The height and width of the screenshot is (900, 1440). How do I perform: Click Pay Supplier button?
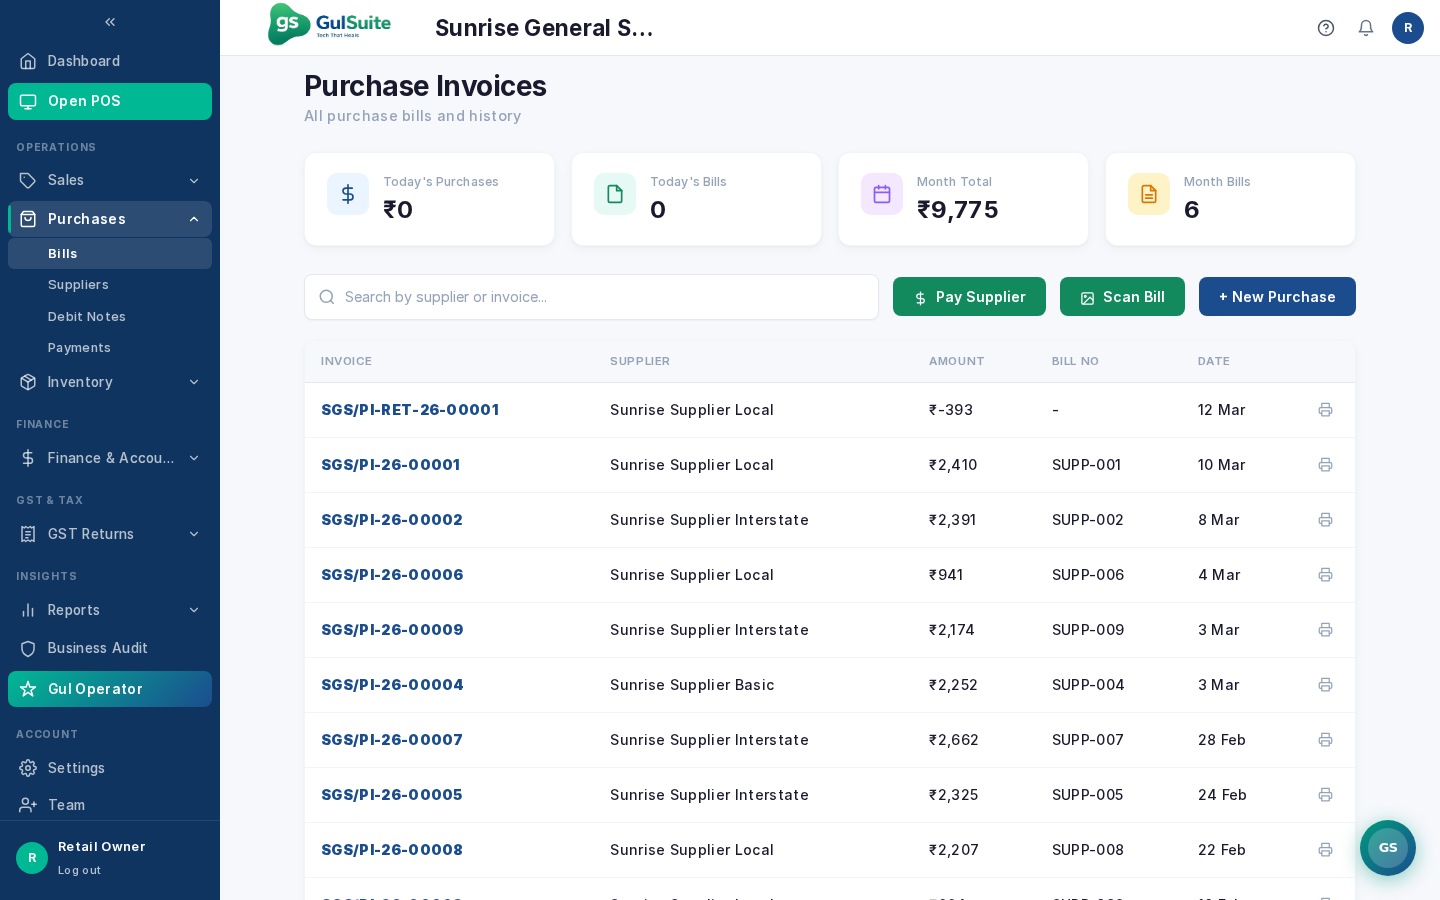coord(969,297)
